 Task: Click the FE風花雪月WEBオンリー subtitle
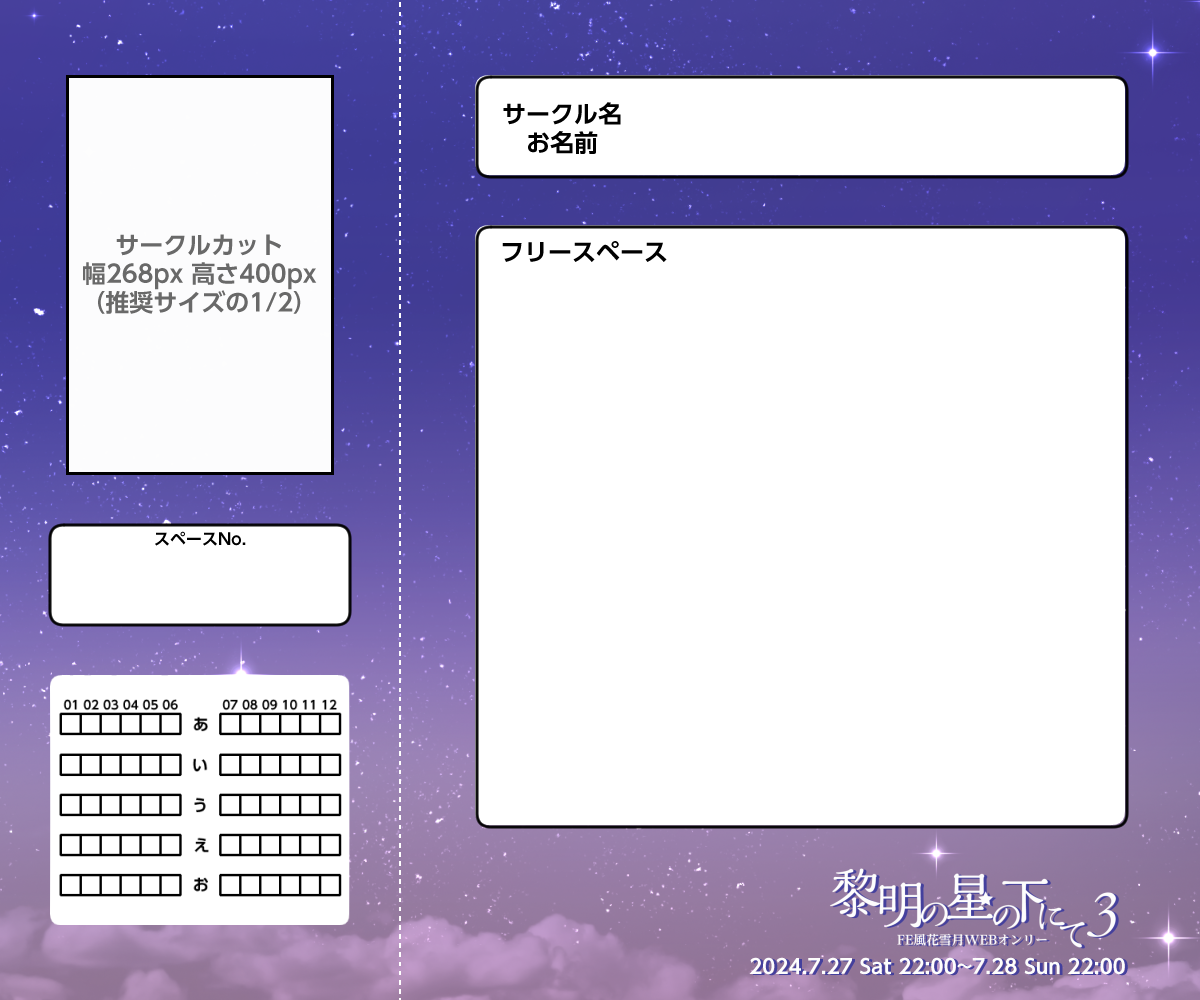[973, 939]
